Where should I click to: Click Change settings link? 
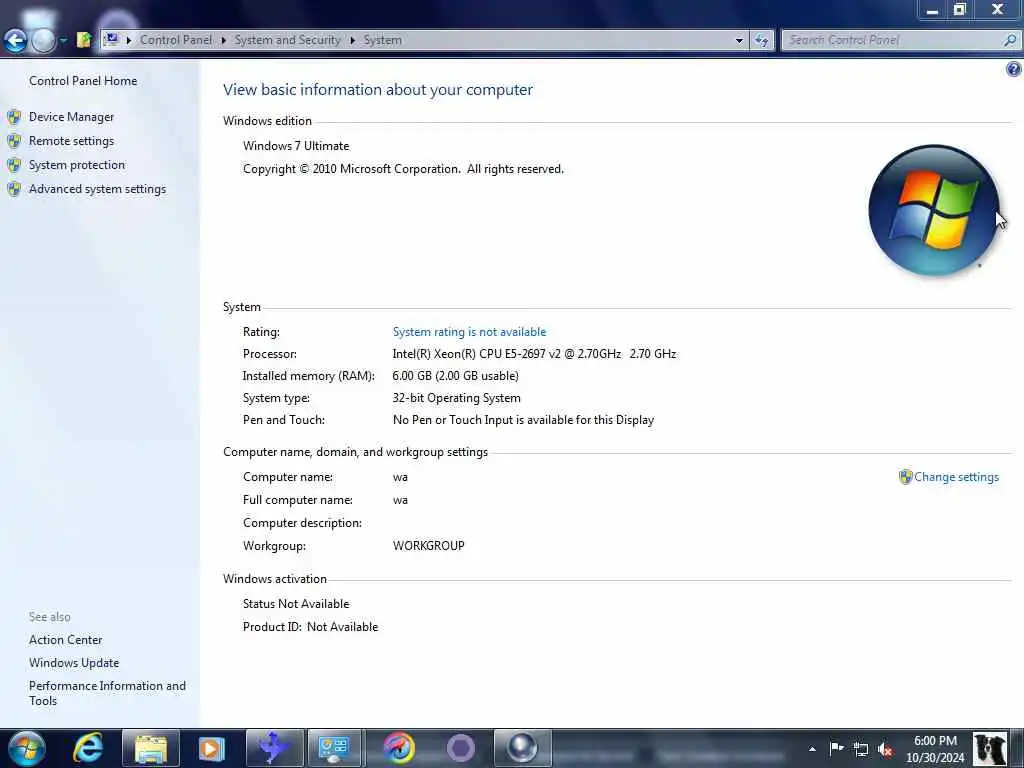click(956, 477)
